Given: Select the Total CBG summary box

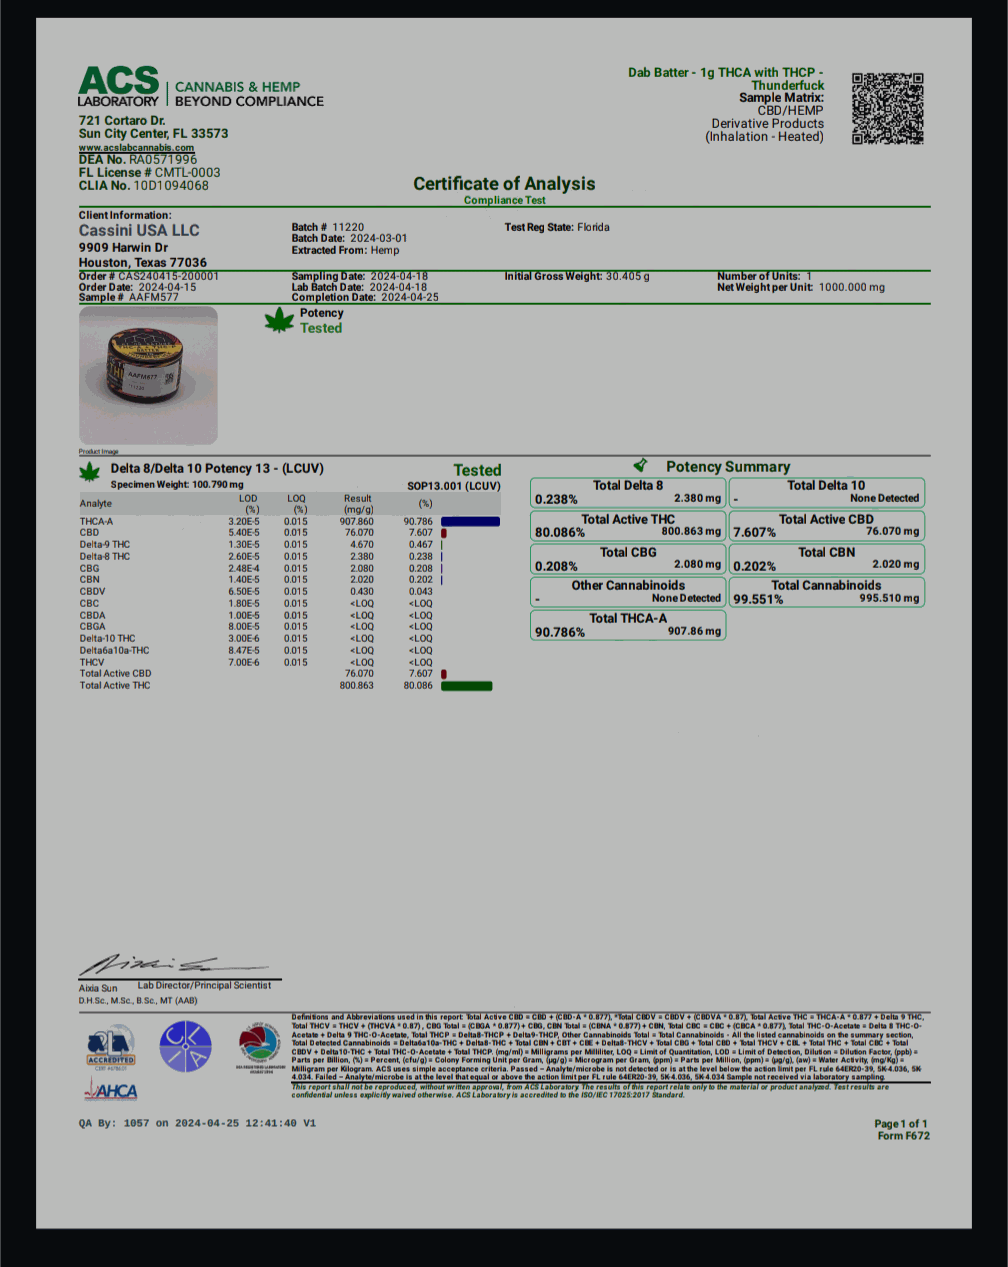Looking at the screenshot, I should coord(628,559).
